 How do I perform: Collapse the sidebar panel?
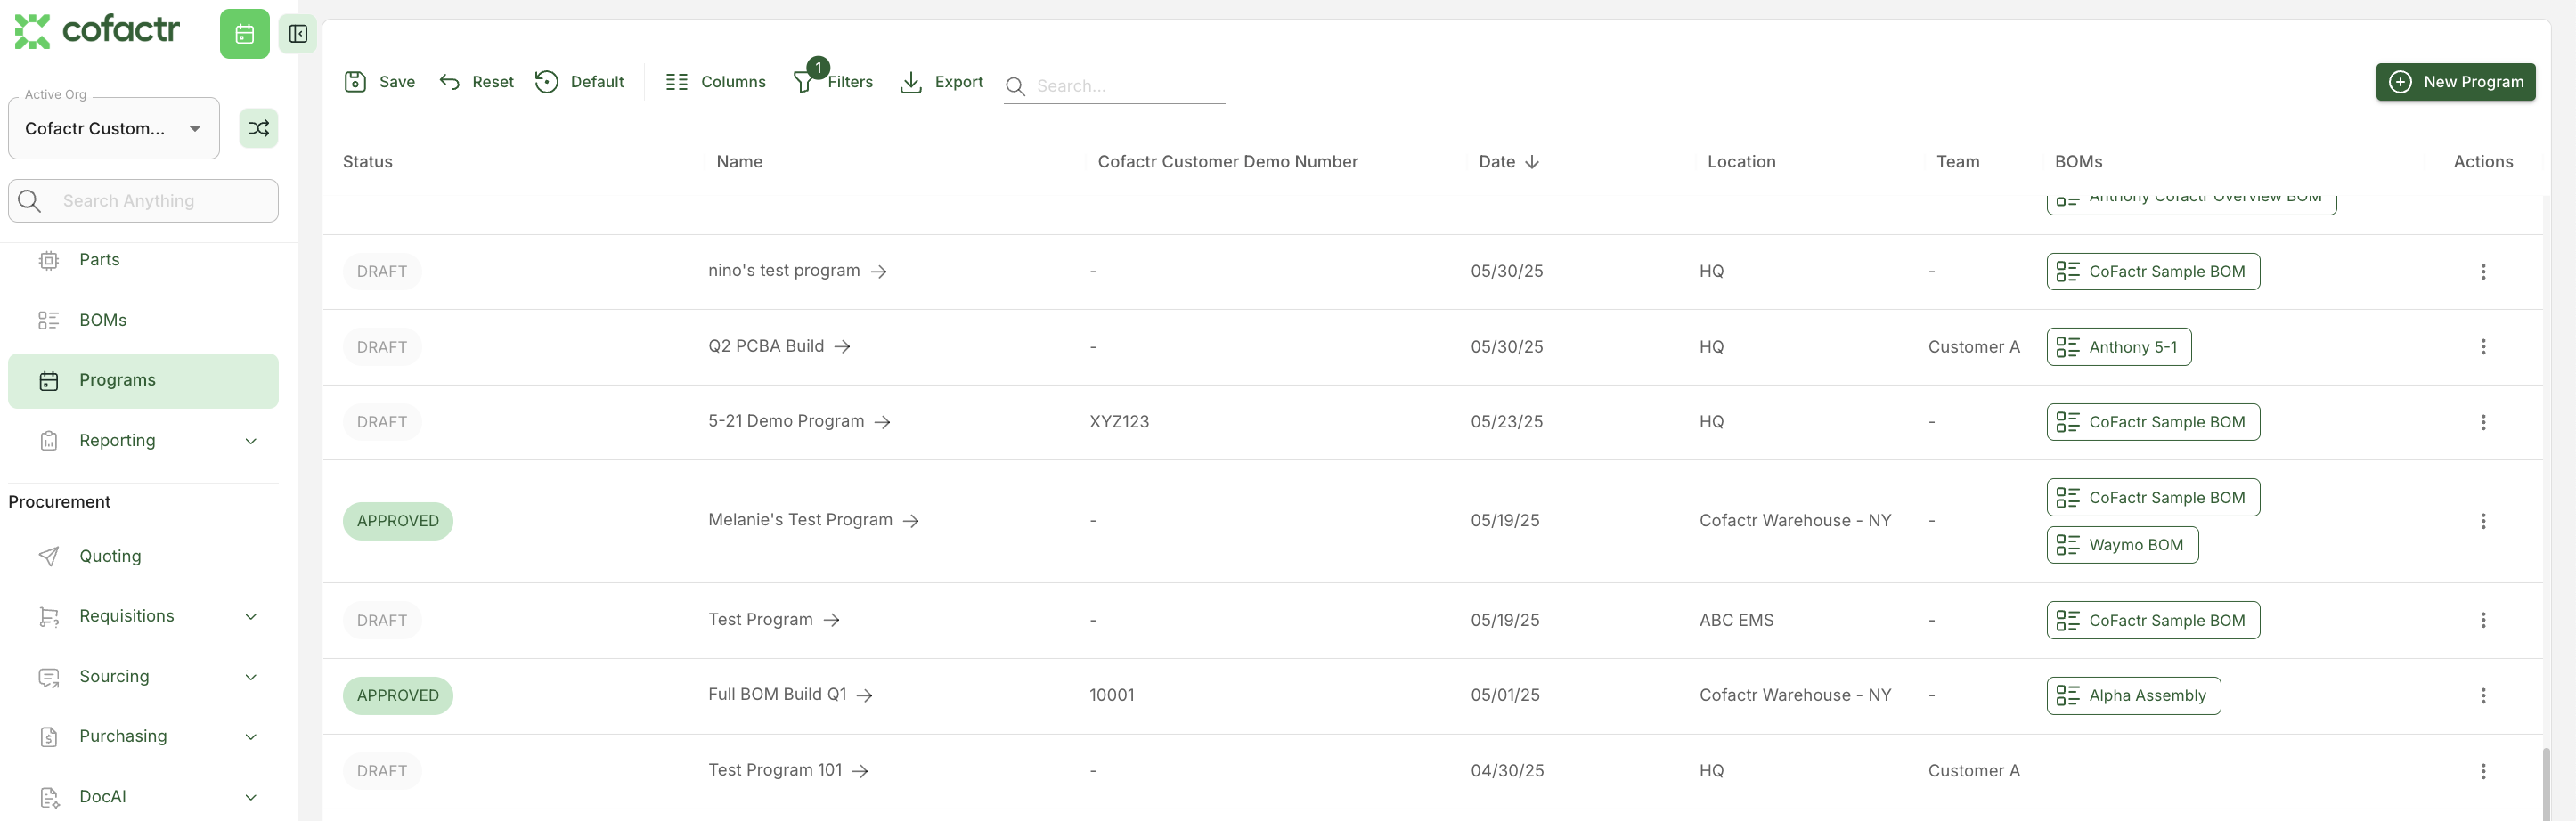click(x=298, y=34)
